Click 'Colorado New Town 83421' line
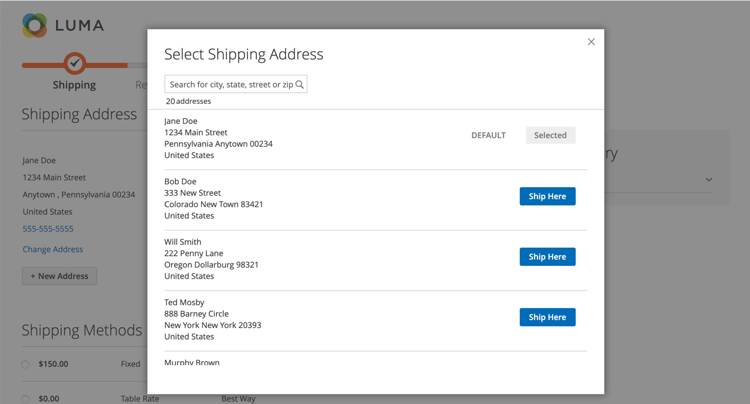 coord(214,204)
